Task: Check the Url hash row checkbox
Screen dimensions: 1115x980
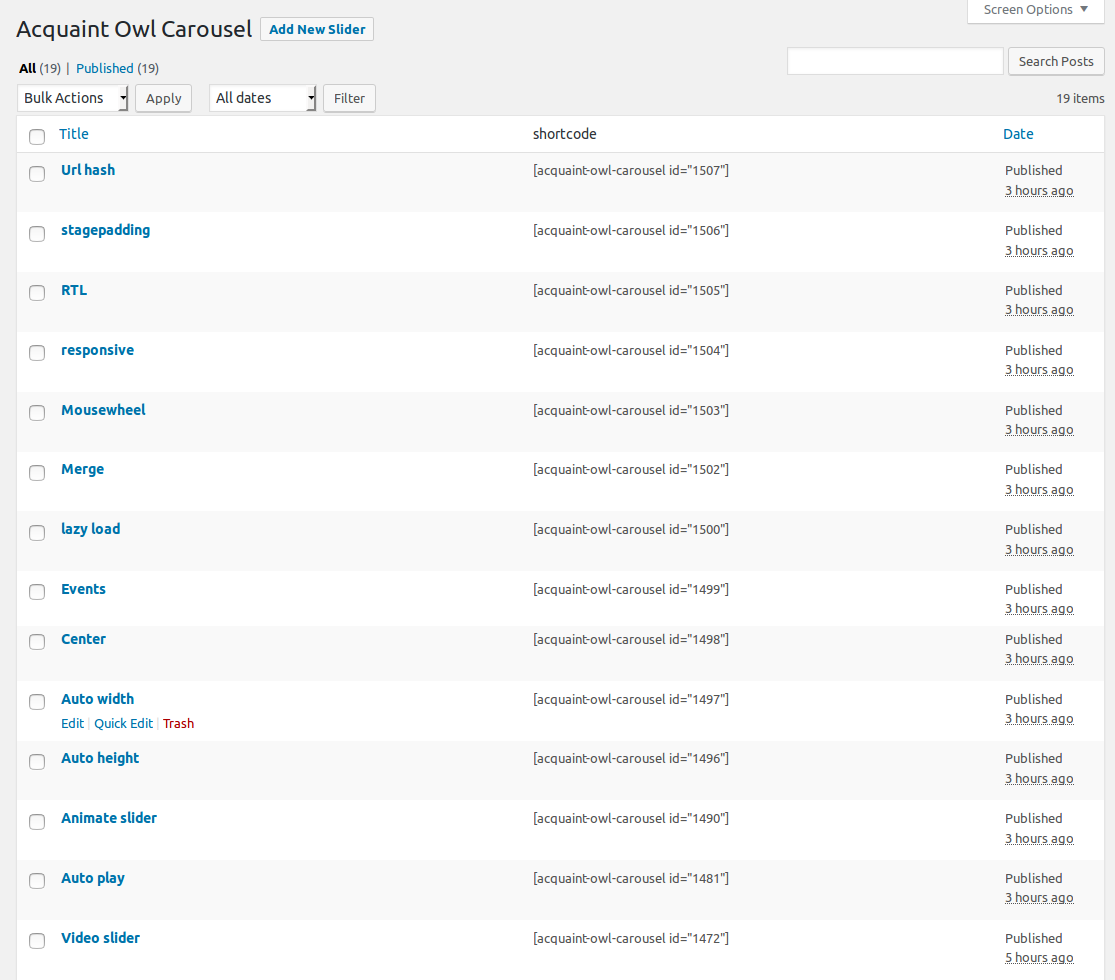Action: click(37, 174)
